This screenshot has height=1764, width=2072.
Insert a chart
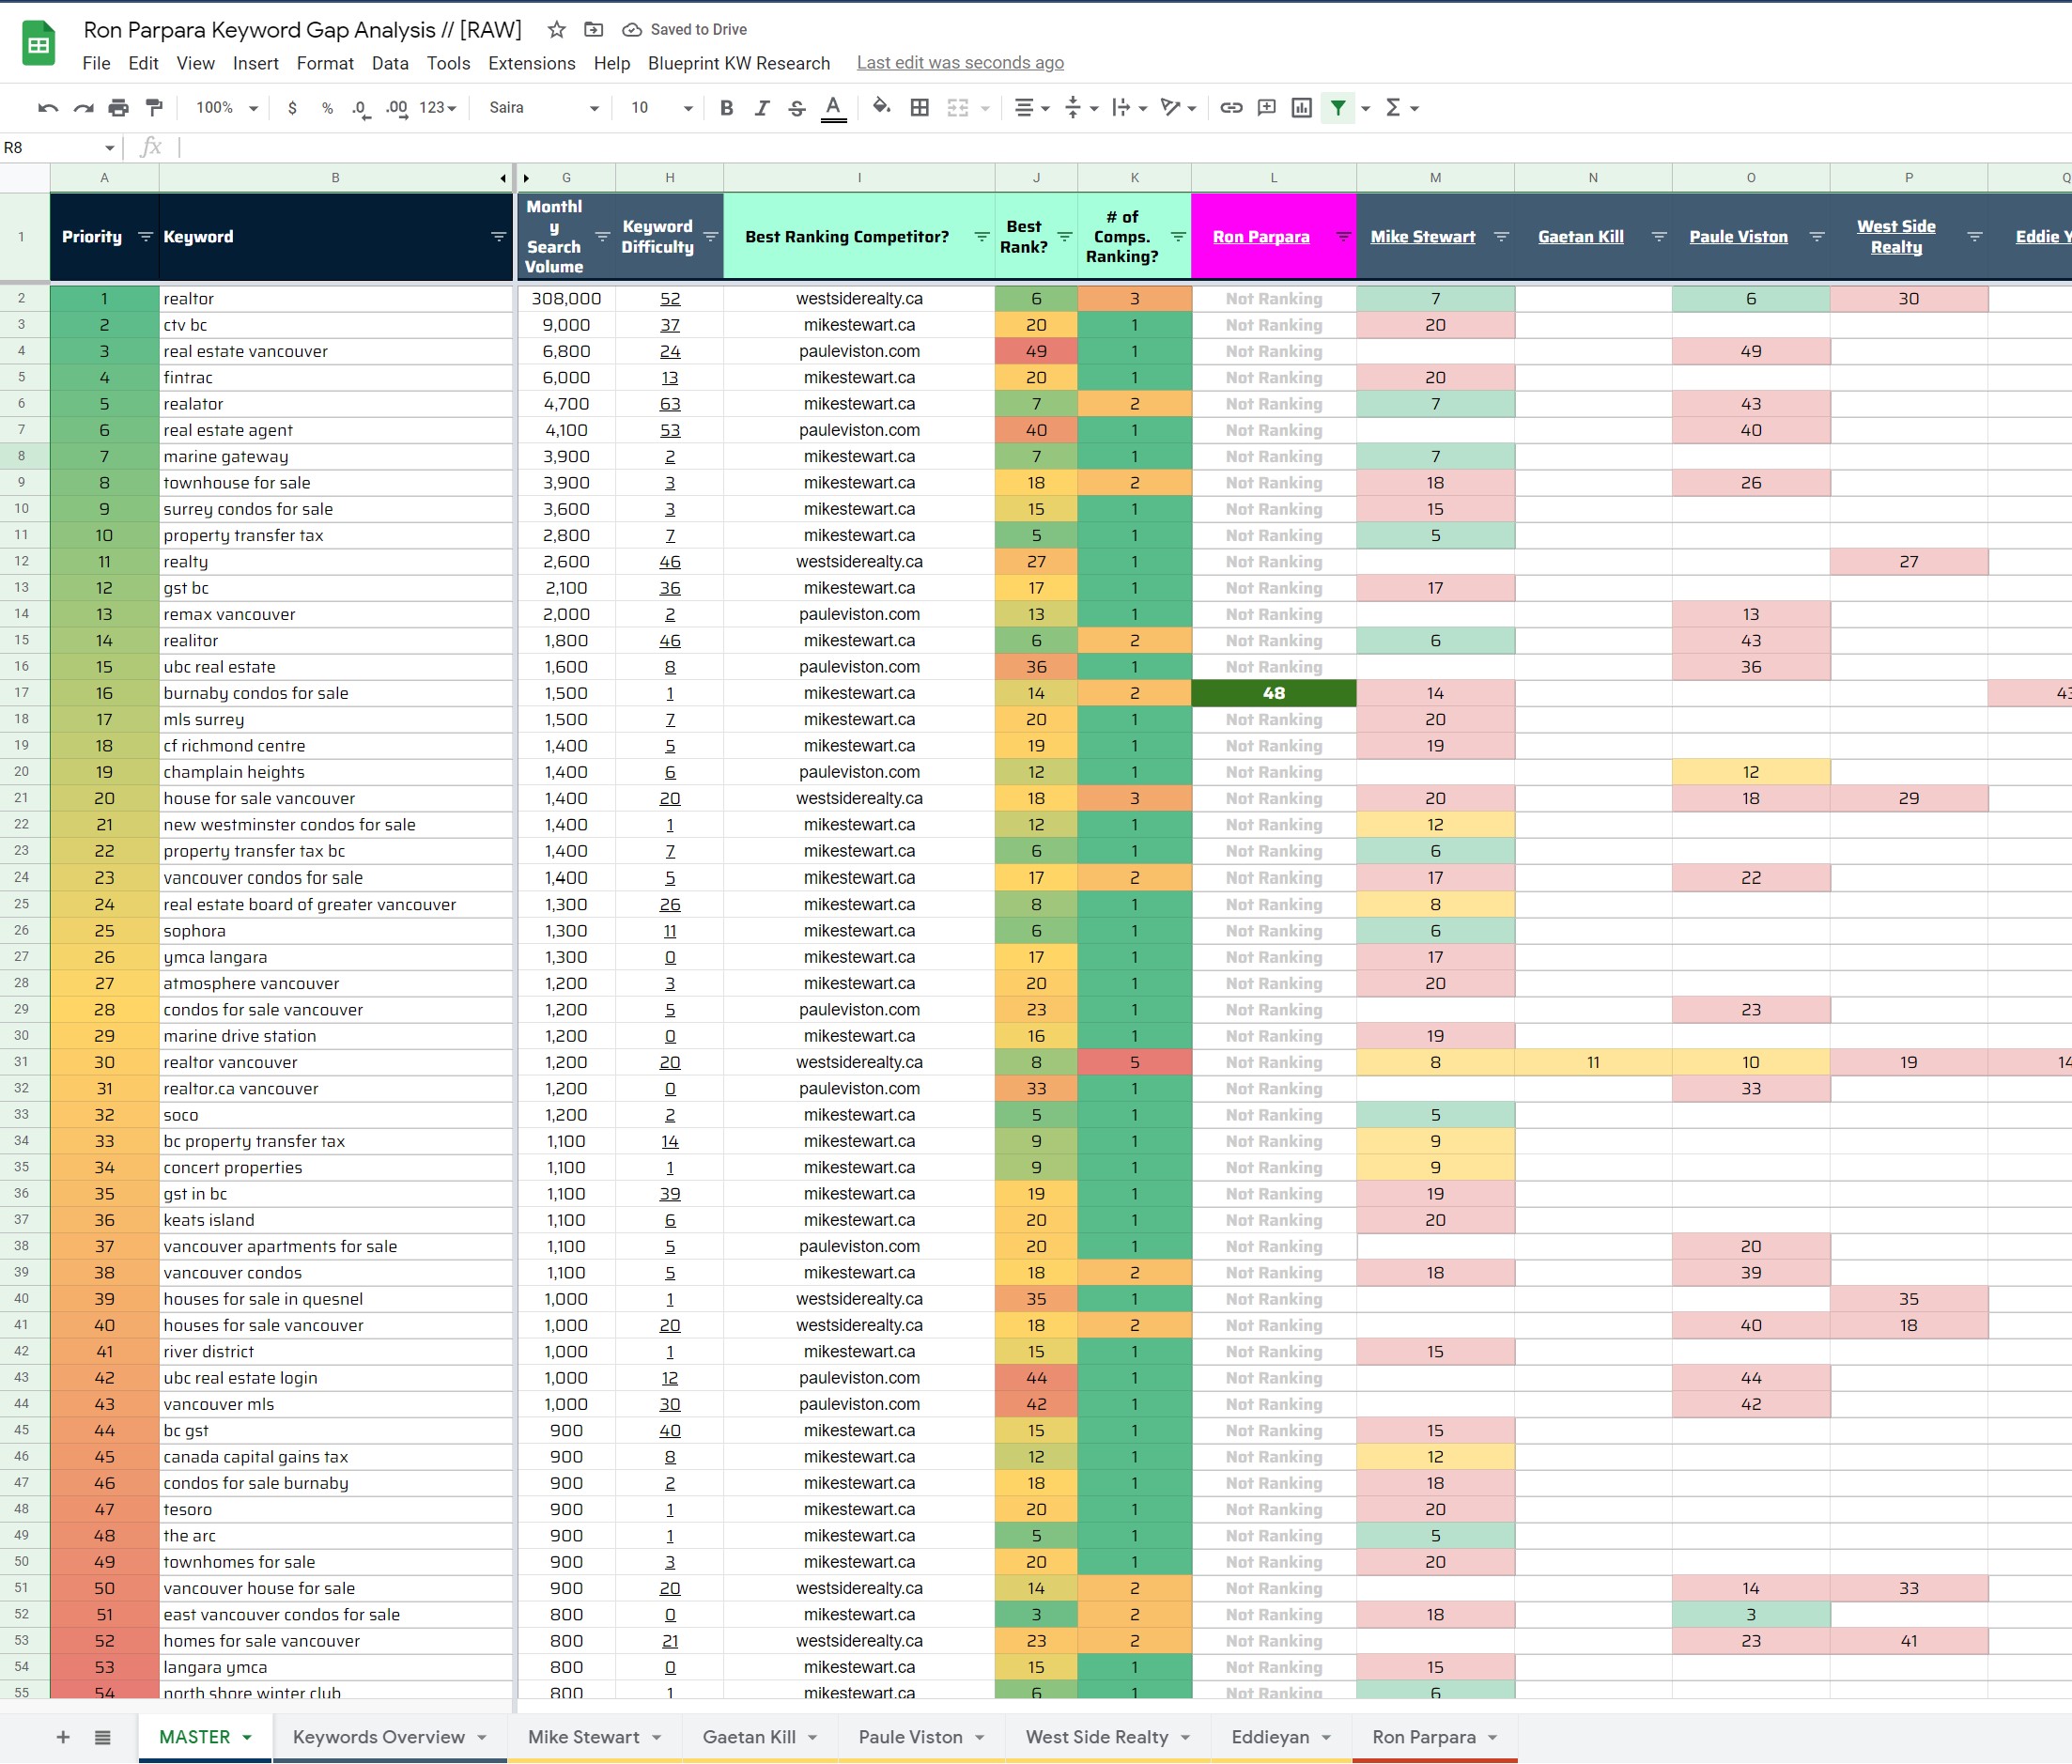point(1301,108)
